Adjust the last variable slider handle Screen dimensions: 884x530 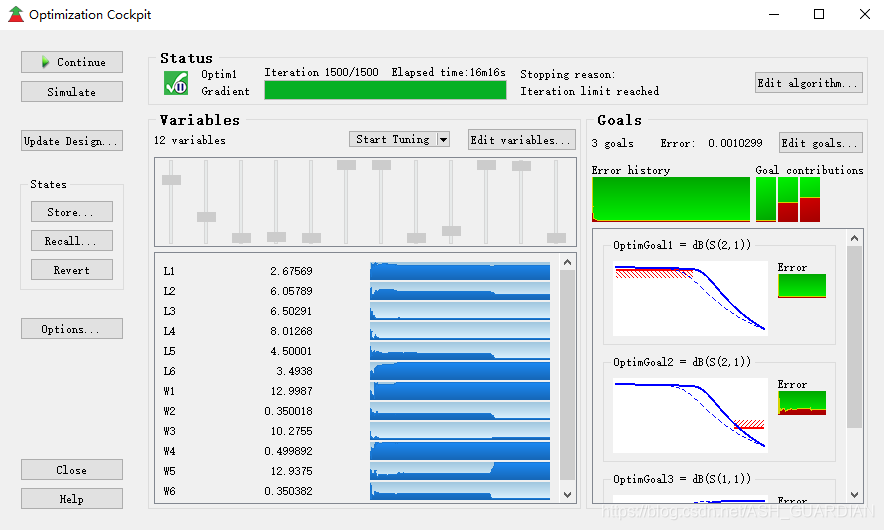click(556, 238)
